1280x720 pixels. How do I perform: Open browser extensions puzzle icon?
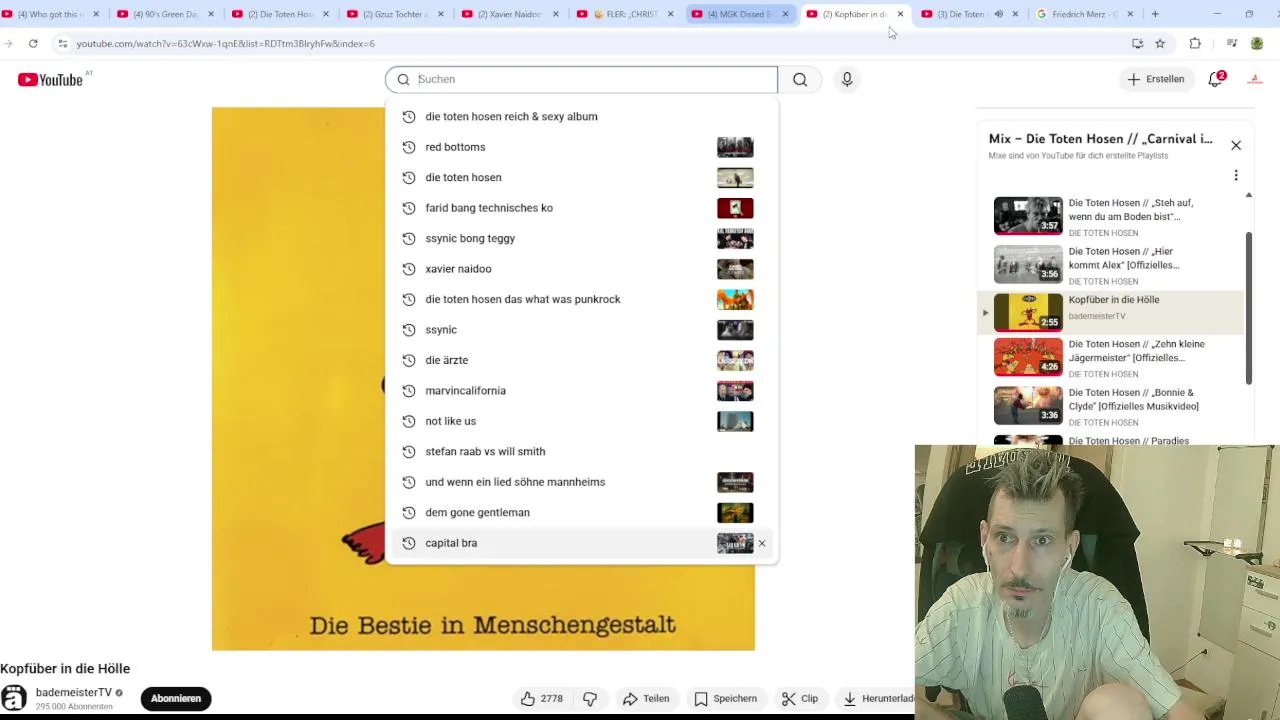[x=1195, y=43]
